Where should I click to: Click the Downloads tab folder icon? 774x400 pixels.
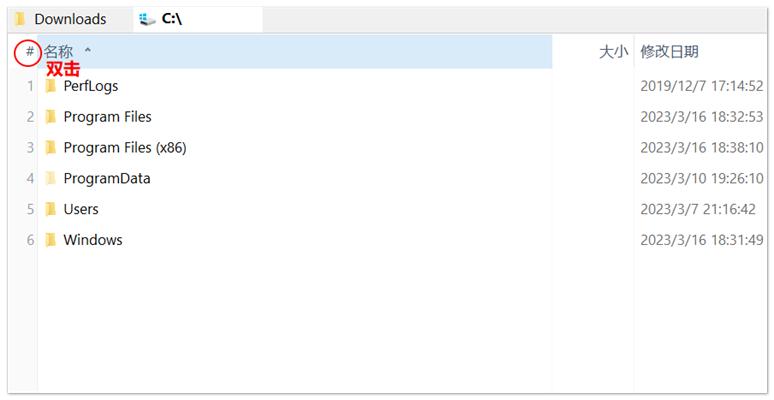point(20,19)
